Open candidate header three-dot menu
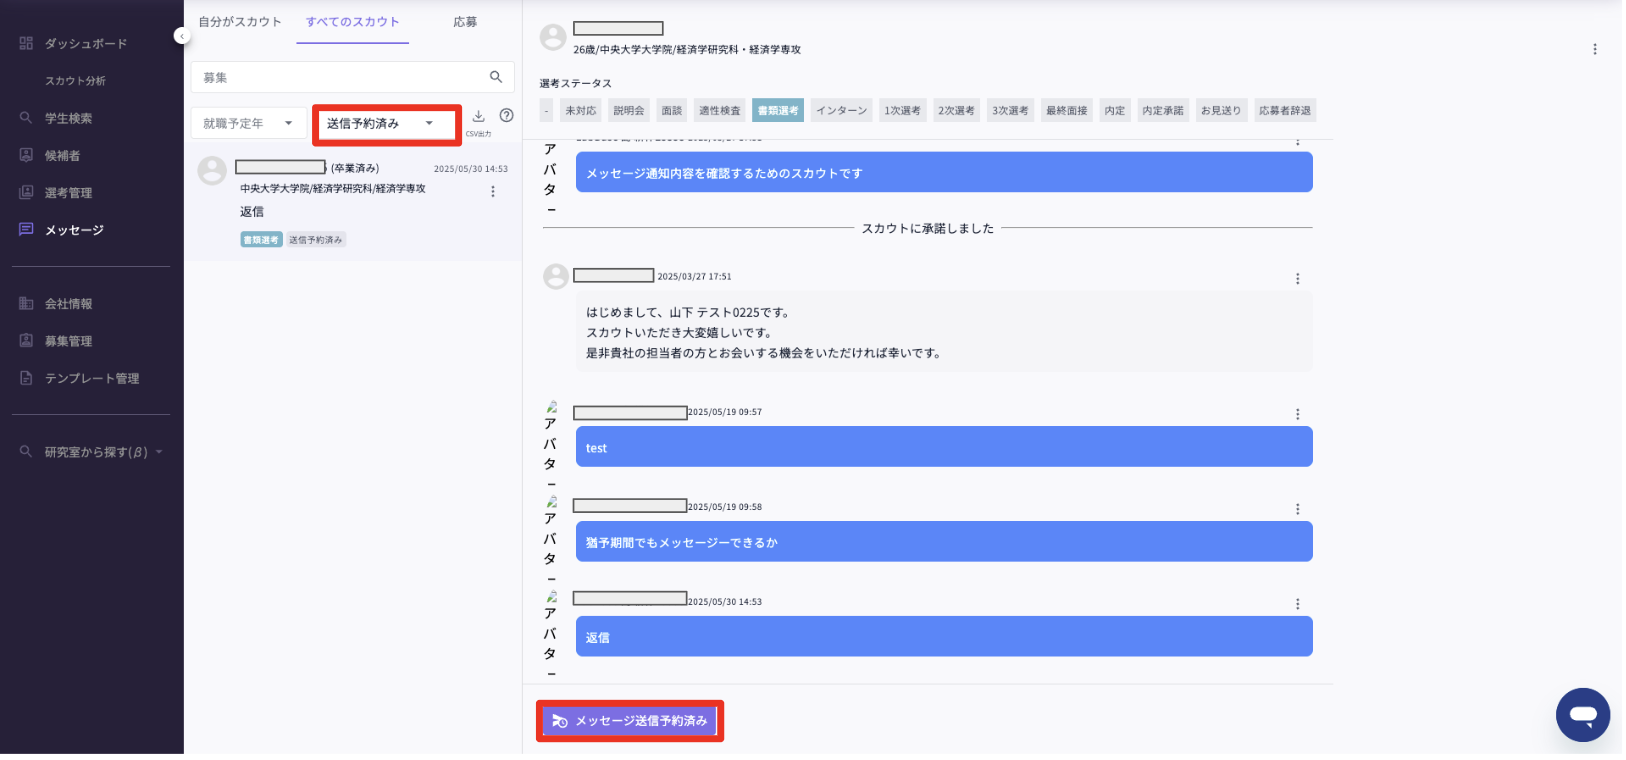 click(1595, 49)
